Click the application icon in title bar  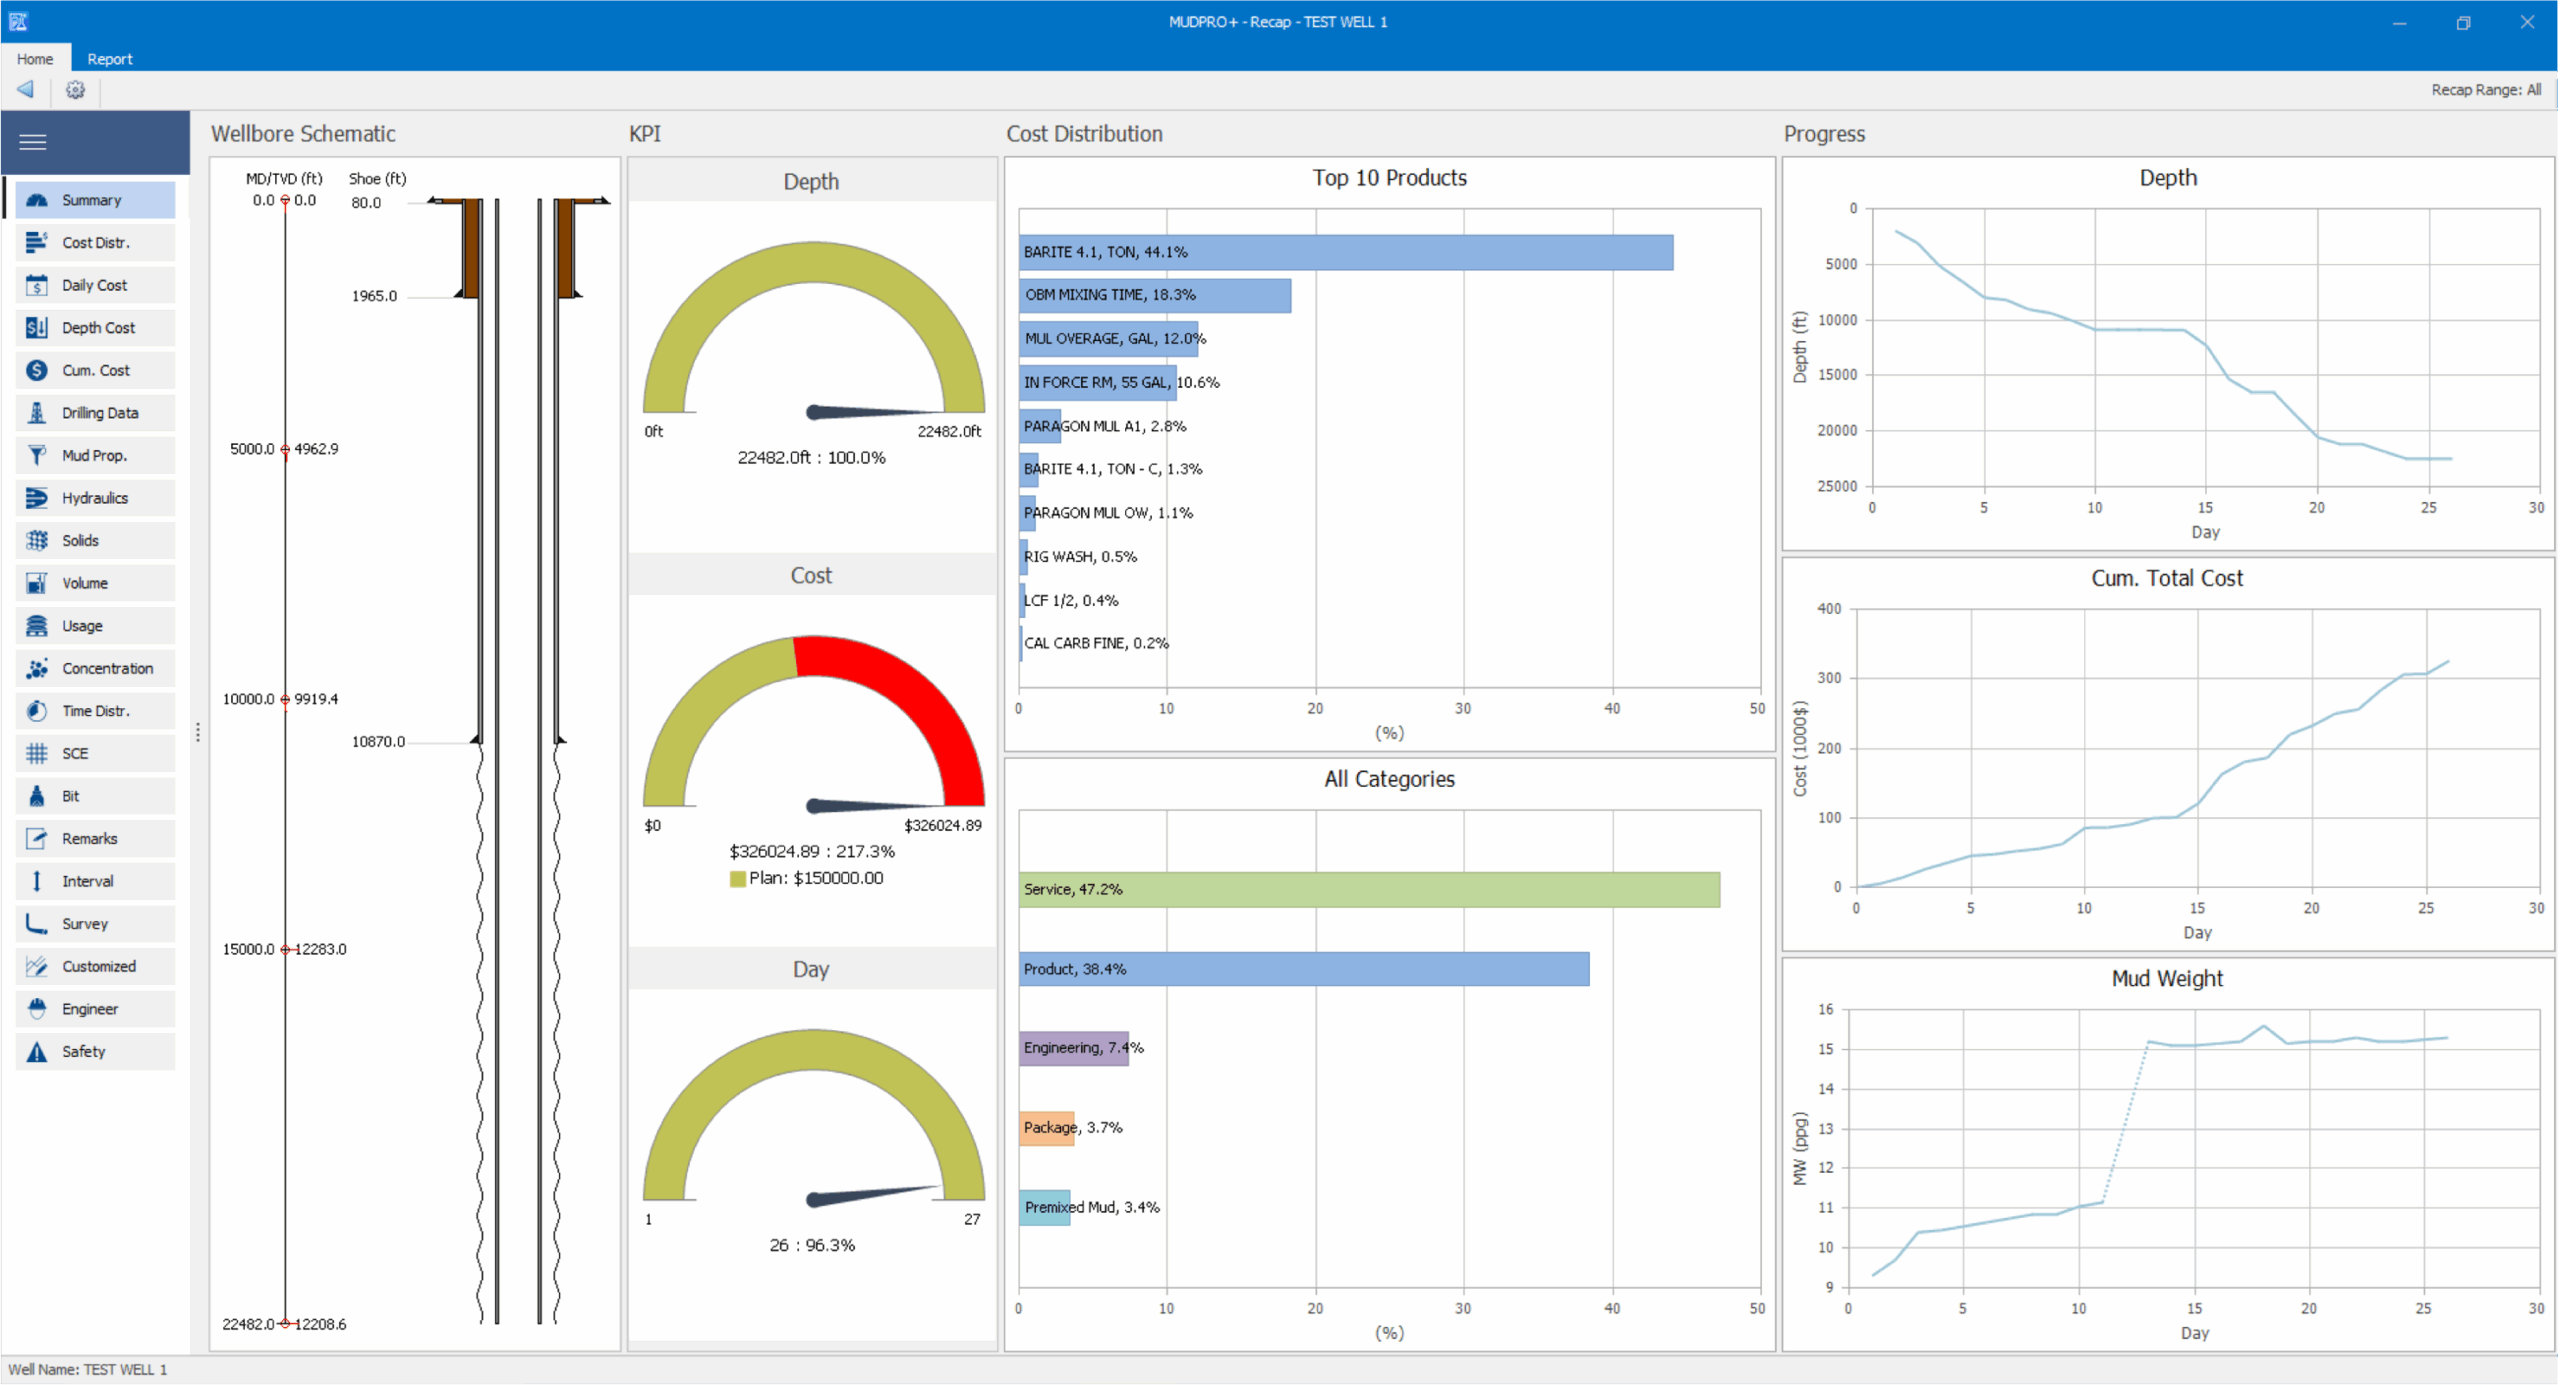pos(18,21)
